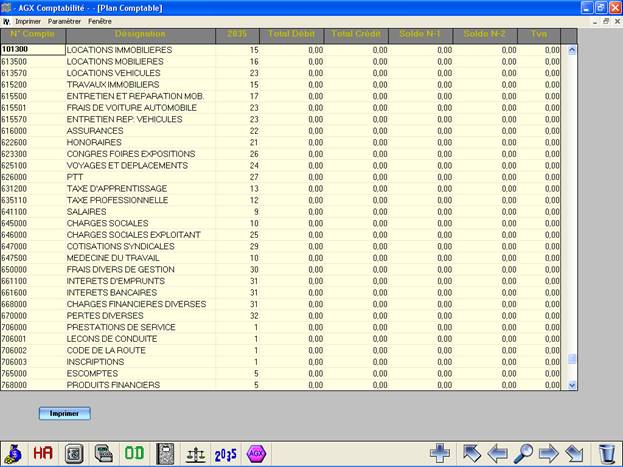
Task: Go to previous record with left arrow
Action: tap(497, 453)
